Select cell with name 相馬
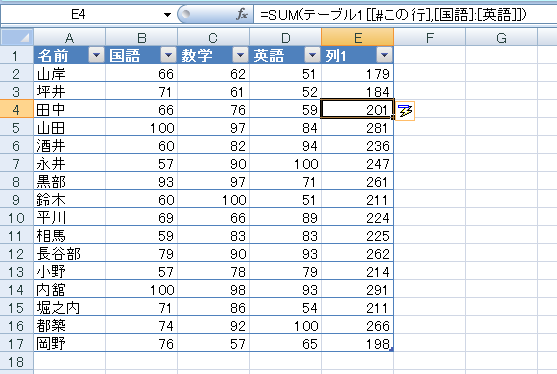557x374 pixels. coord(70,235)
